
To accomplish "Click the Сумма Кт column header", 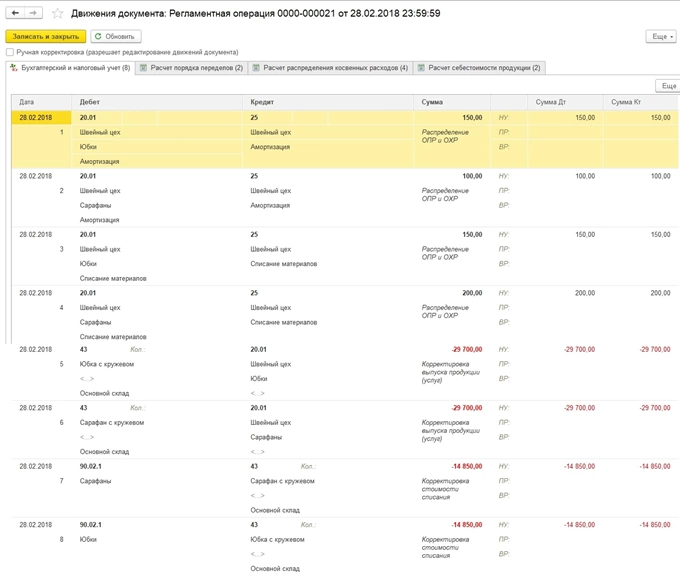I will (x=641, y=102).
